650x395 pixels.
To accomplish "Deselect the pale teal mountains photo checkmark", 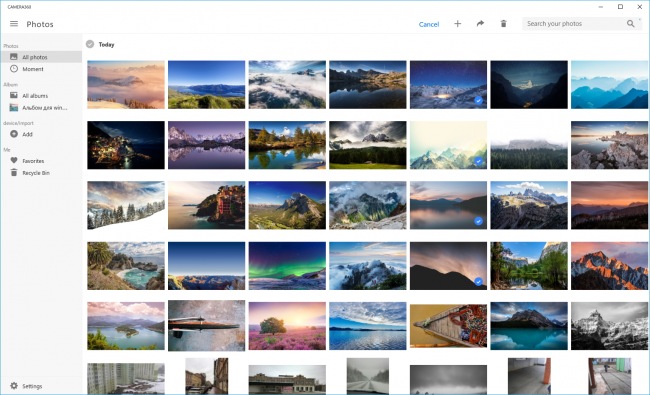I will click(479, 161).
